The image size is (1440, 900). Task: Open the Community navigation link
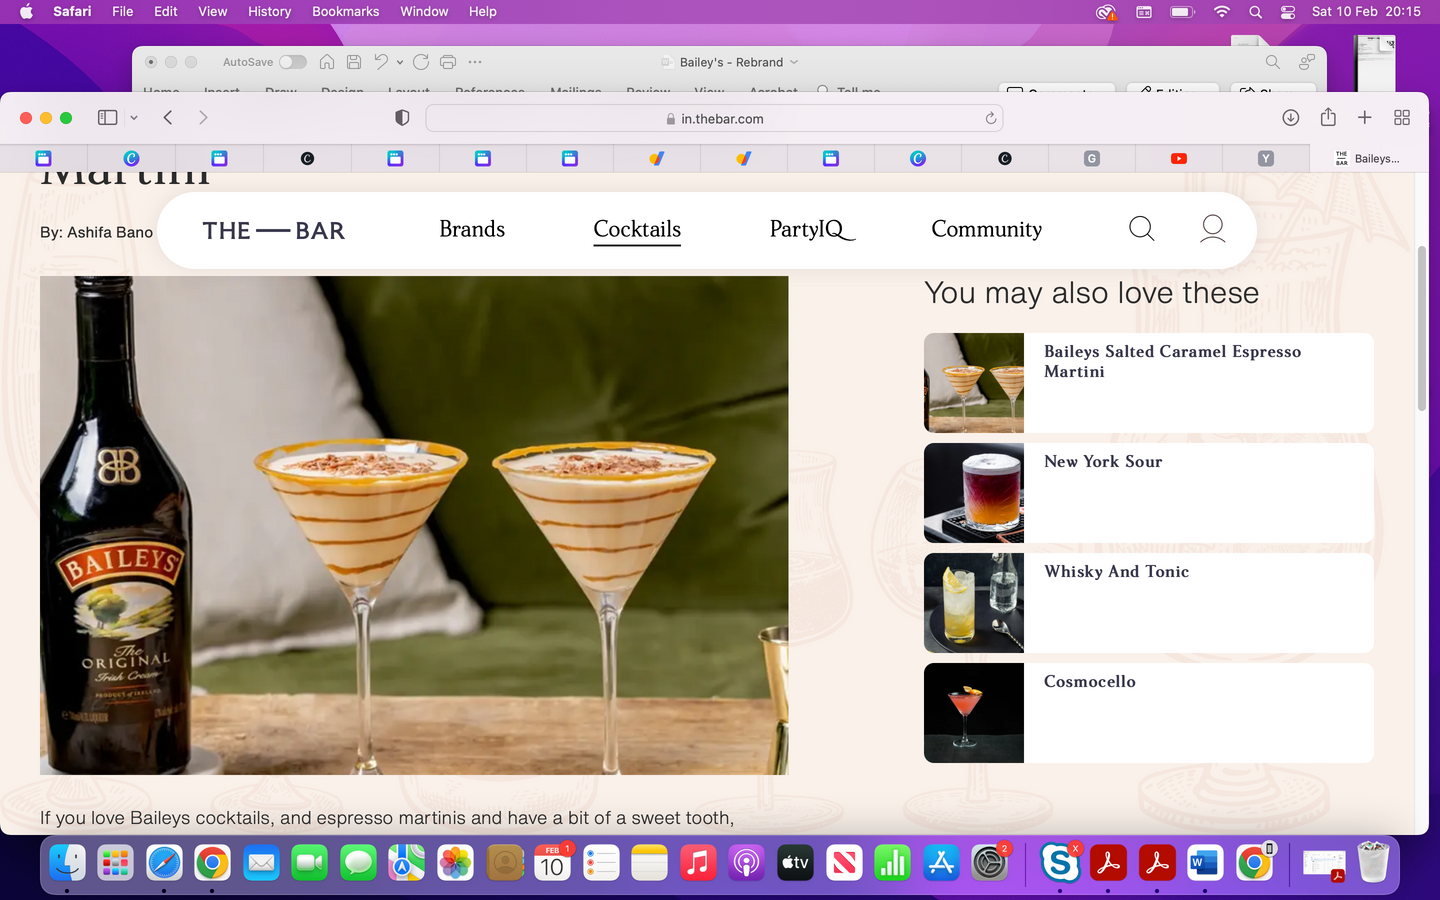pyautogui.click(x=986, y=229)
